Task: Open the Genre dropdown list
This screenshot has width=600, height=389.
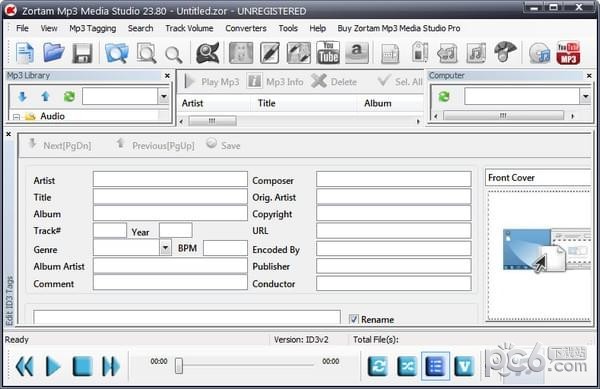Action: (165, 248)
